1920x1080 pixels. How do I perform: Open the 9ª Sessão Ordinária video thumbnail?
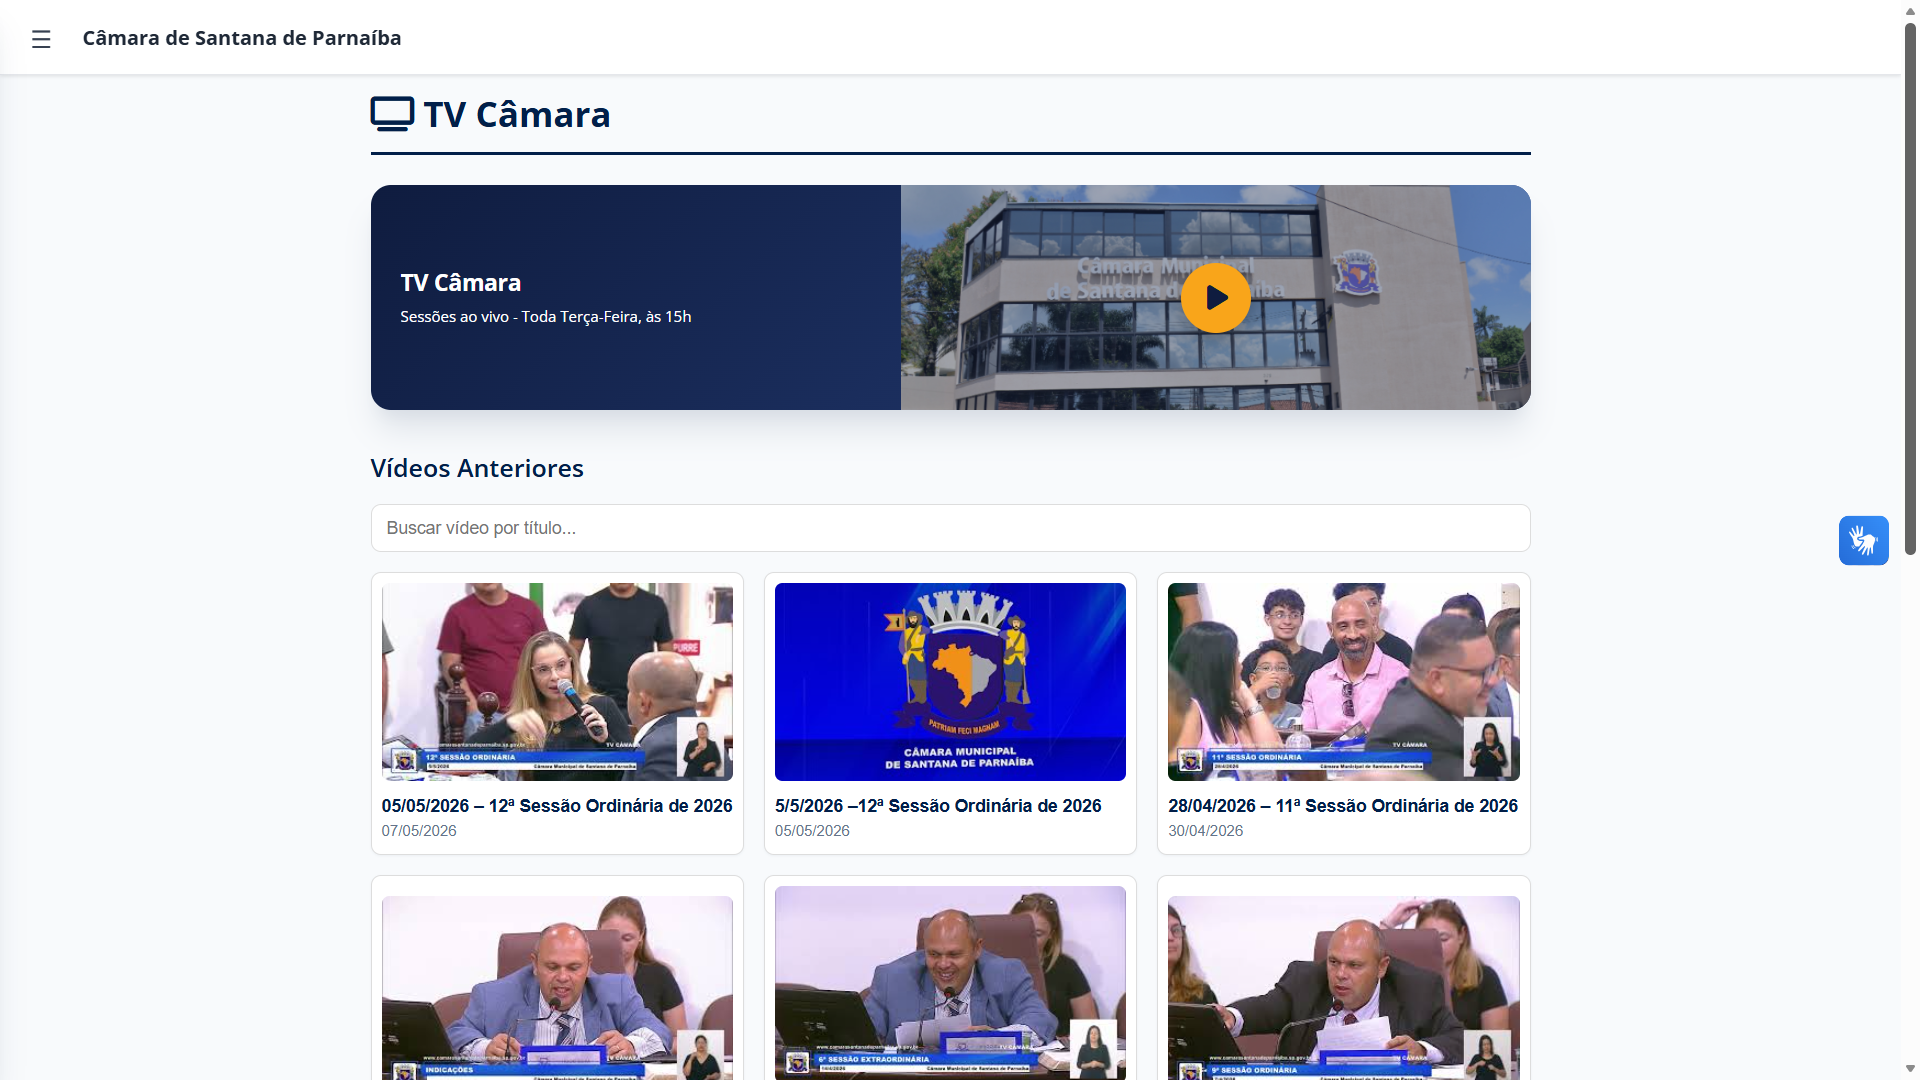[1344, 988]
